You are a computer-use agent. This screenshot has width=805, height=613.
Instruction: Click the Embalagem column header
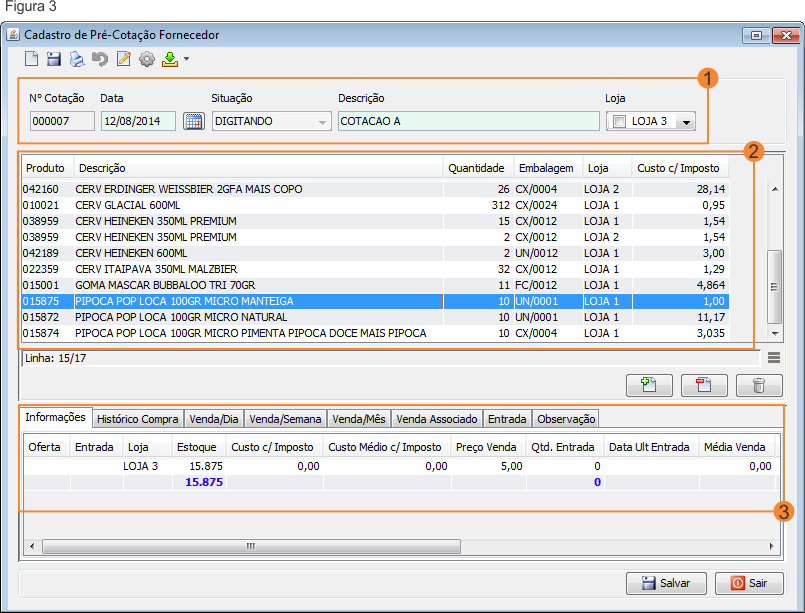547,168
